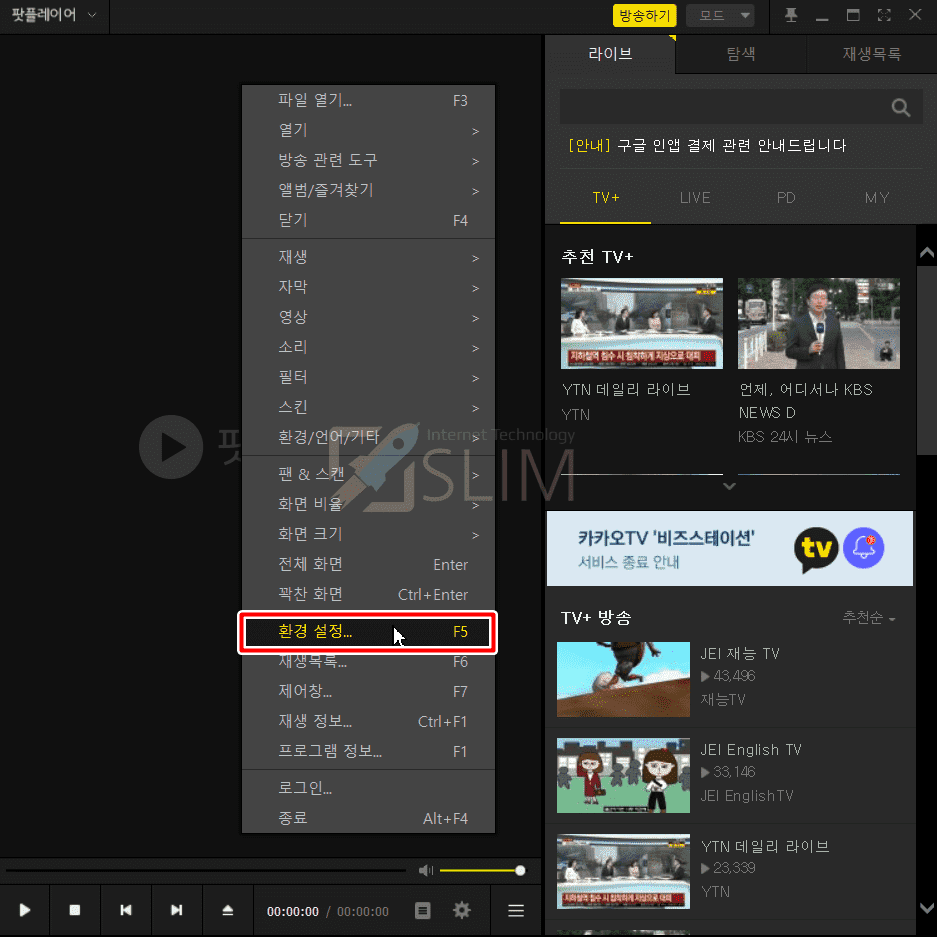Image resolution: width=937 pixels, height=937 pixels.
Task: Open the 추천순 sort dropdown
Action: (x=868, y=617)
